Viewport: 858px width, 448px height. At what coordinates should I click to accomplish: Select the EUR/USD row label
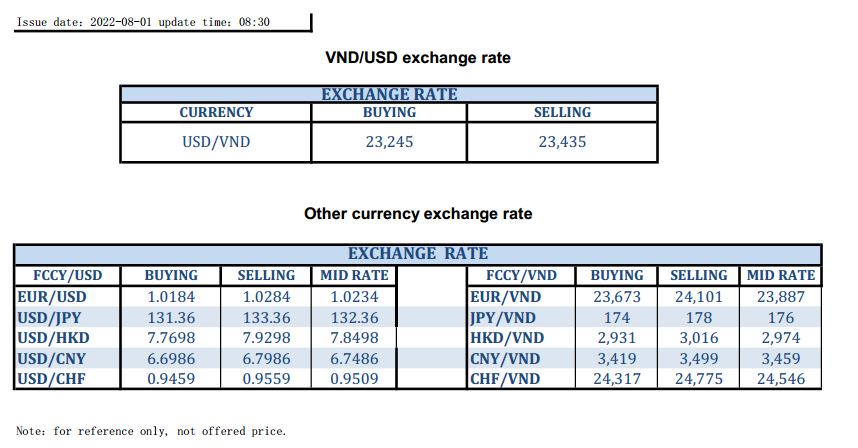tap(51, 296)
